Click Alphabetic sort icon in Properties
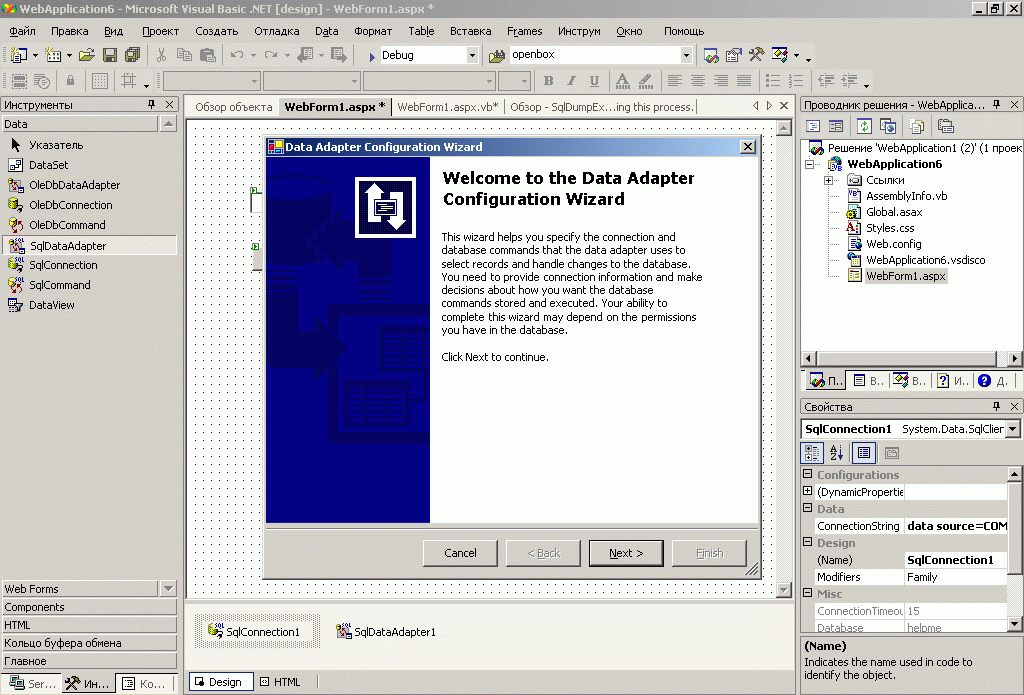1024x695 pixels. [836, 452]
